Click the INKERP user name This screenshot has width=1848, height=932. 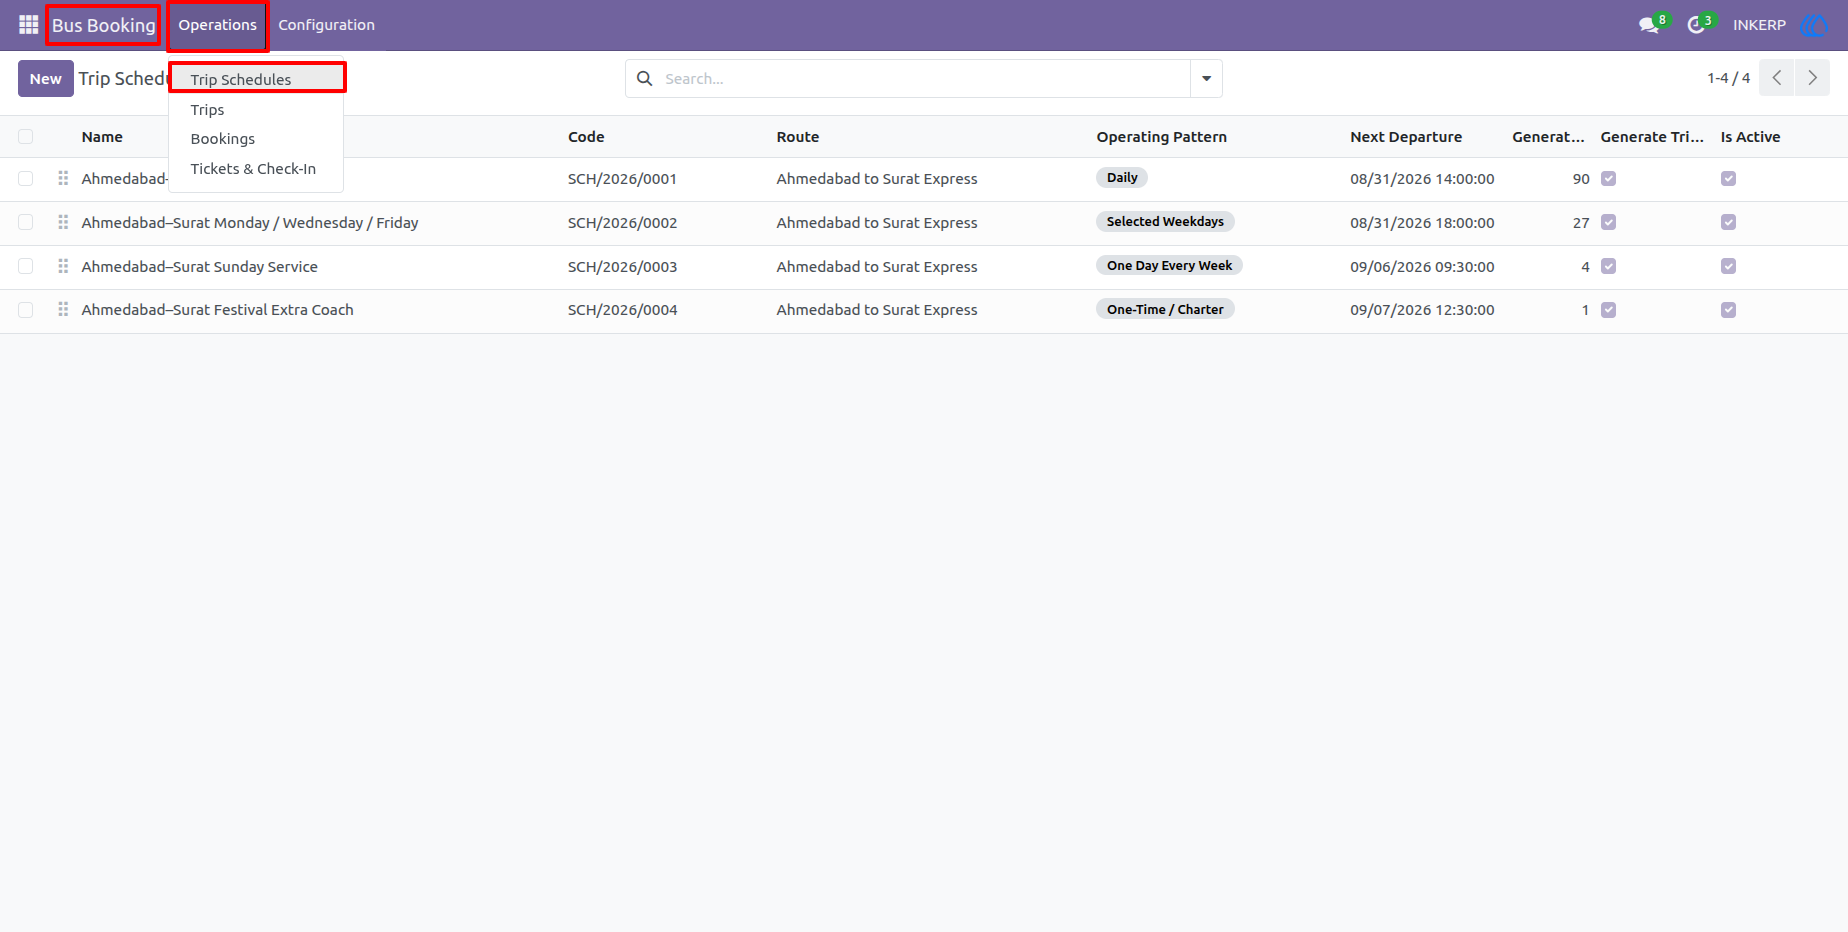(1759, 25)
